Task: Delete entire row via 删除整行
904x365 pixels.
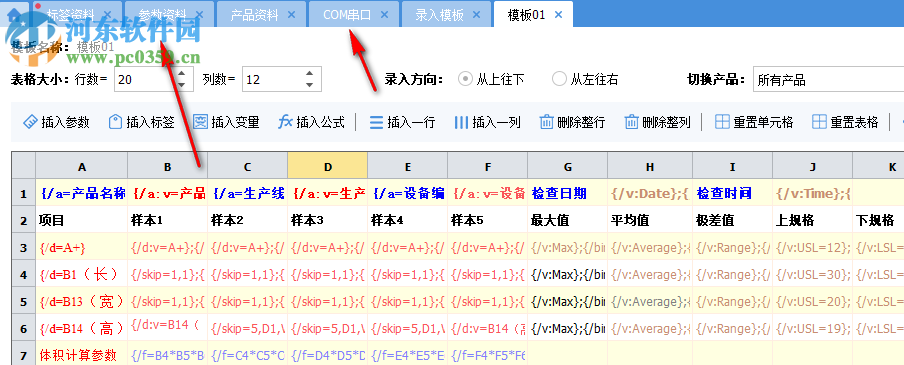Action: click(572, 122)
